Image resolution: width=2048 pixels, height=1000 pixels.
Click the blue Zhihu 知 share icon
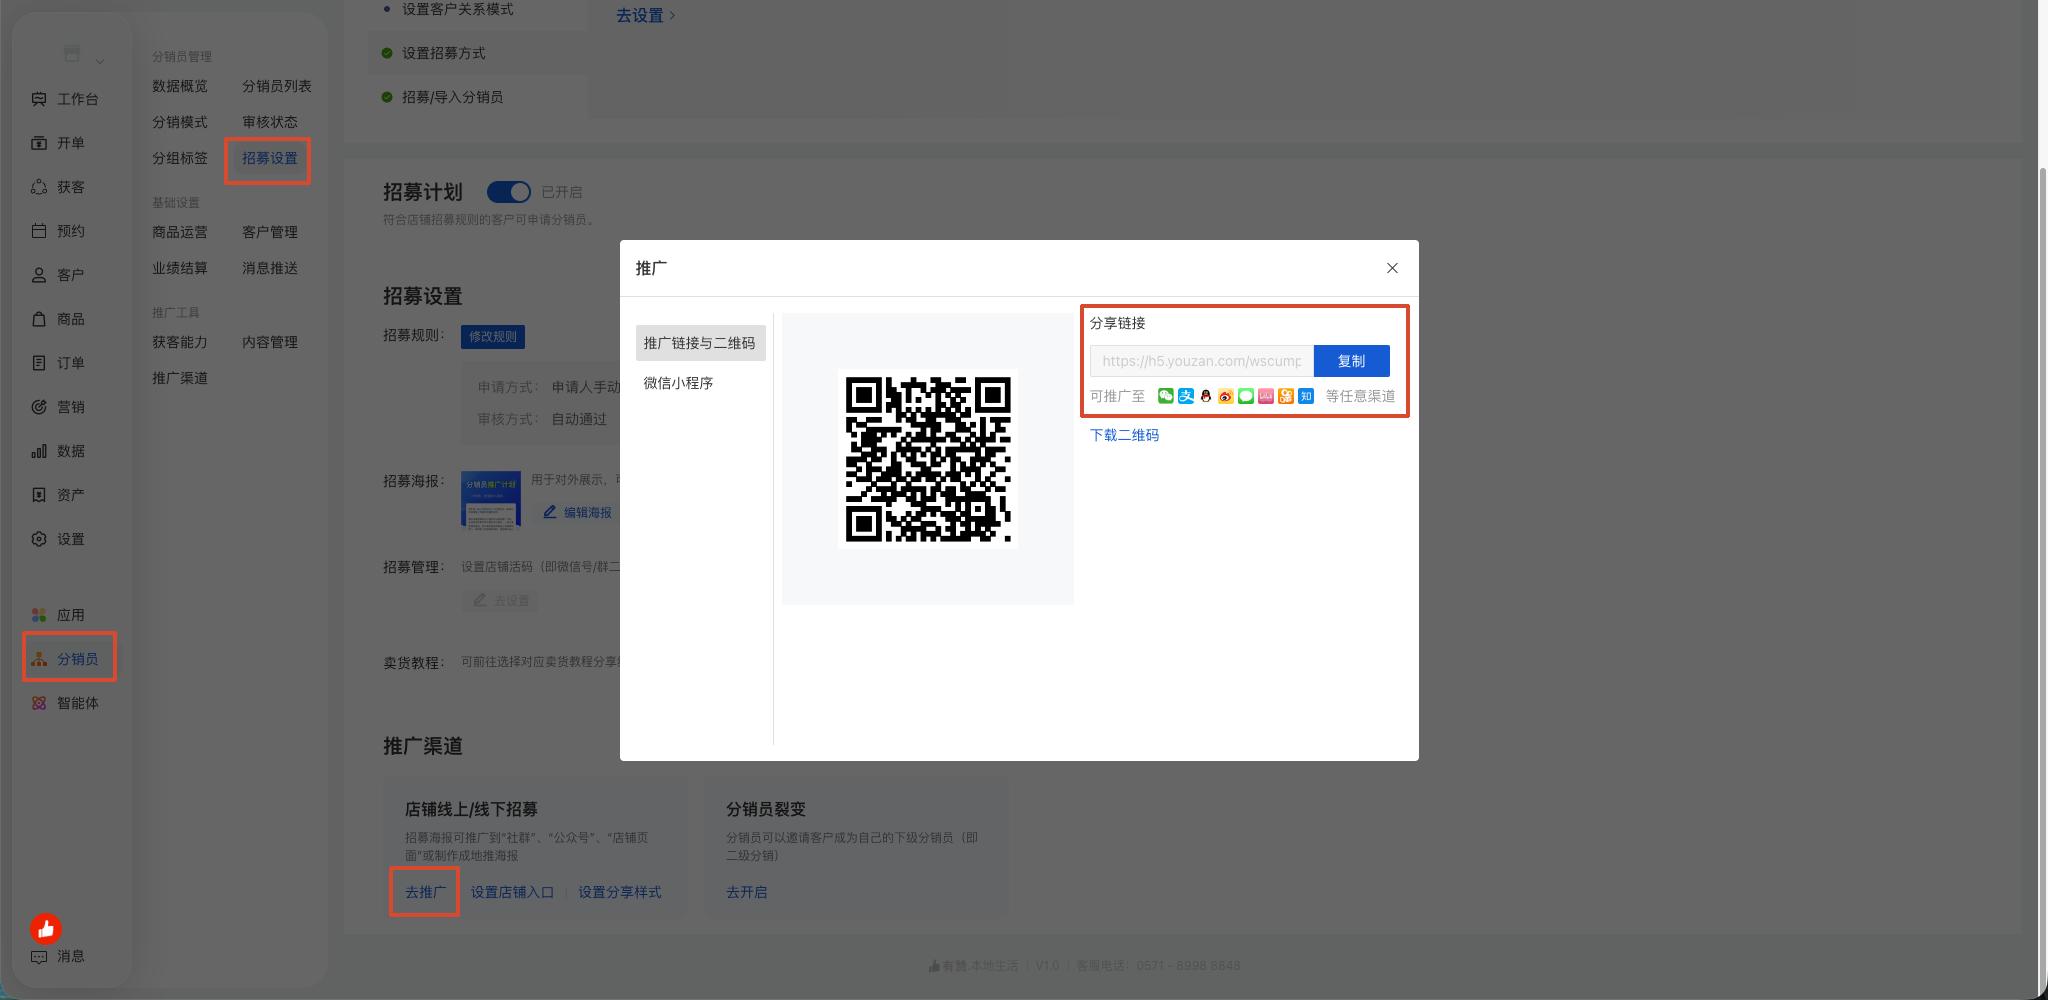(x=1306, y=396)
